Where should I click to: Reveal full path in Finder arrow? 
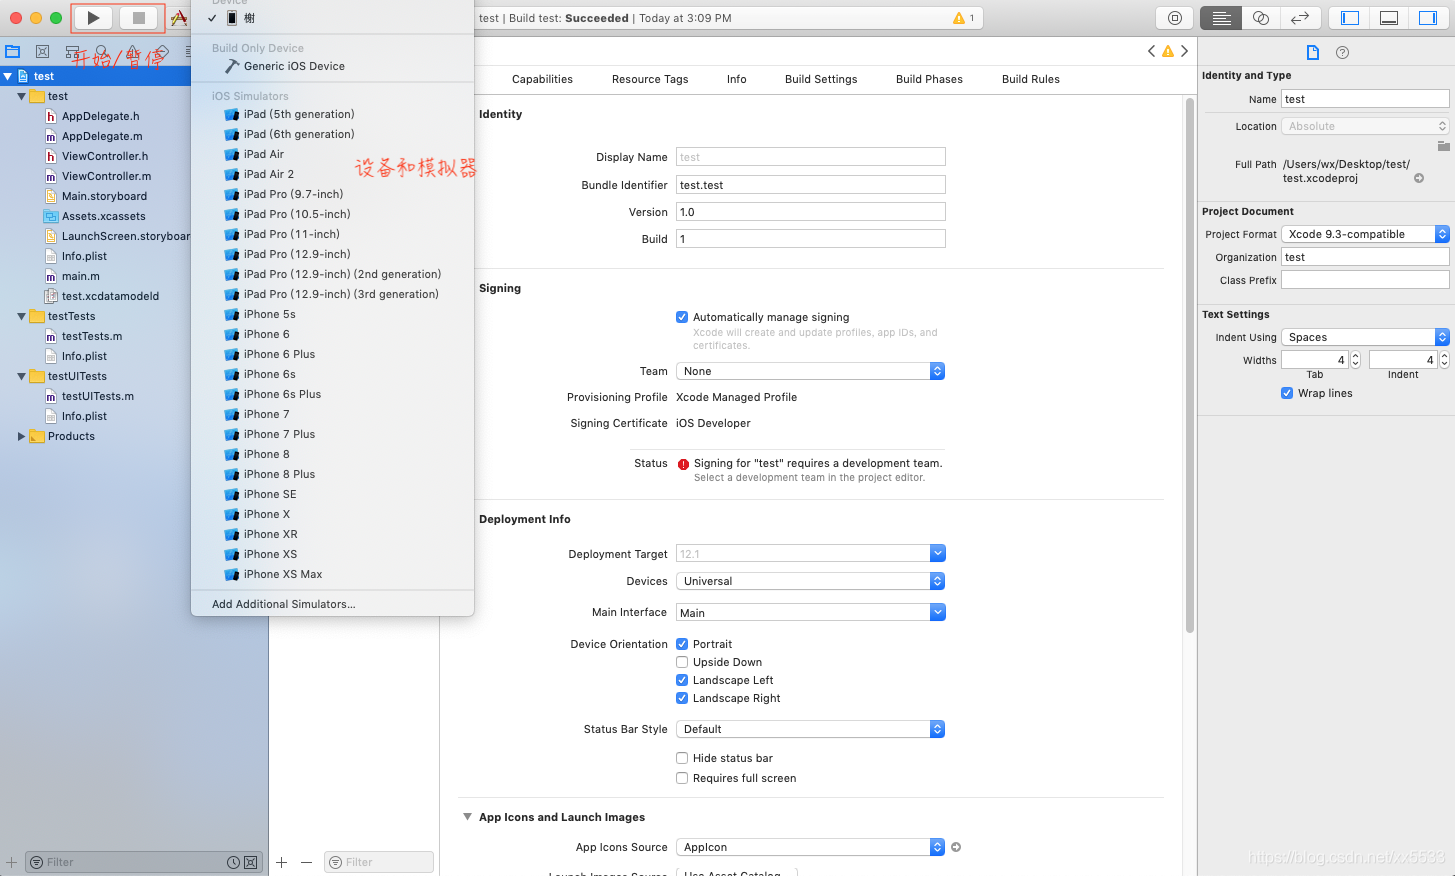1419,178
